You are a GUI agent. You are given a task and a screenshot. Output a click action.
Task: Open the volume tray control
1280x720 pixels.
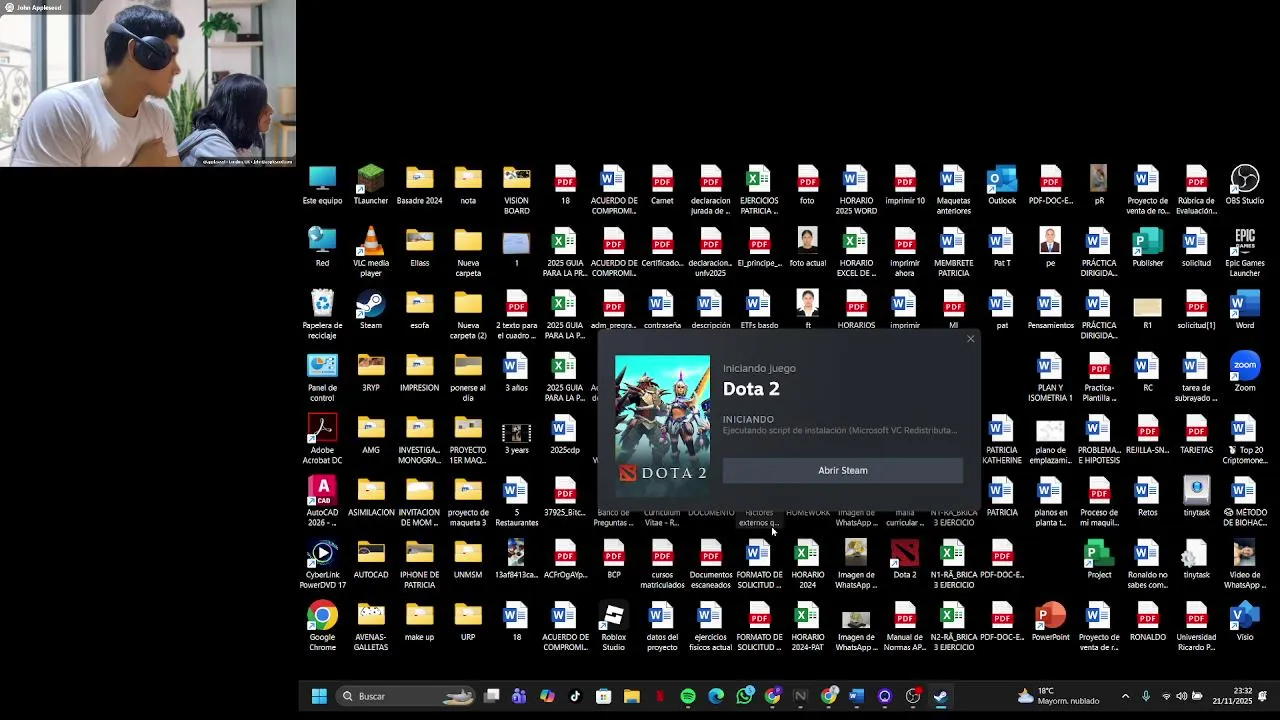(1181, 696)
